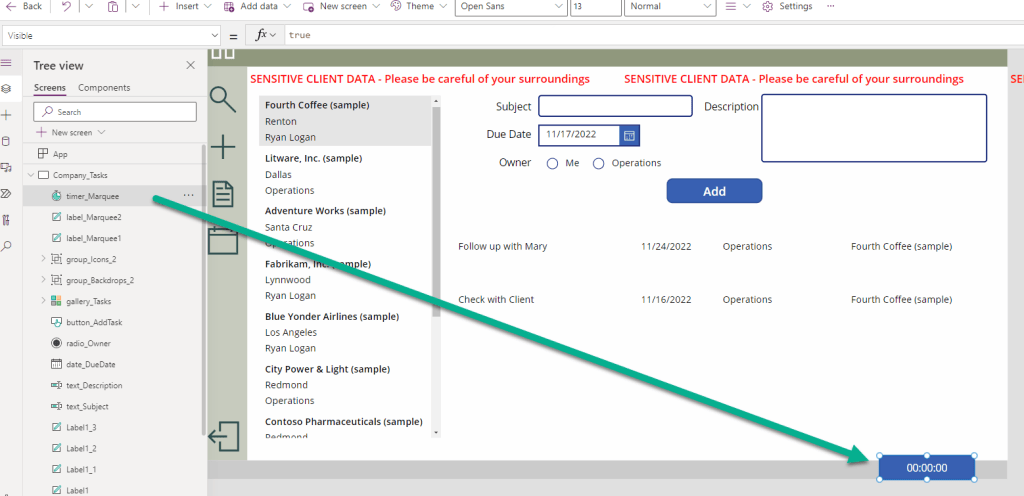Select Label1_3 in the tree
Viewport: 1024px width, 496px height.
tap(82, 427)
